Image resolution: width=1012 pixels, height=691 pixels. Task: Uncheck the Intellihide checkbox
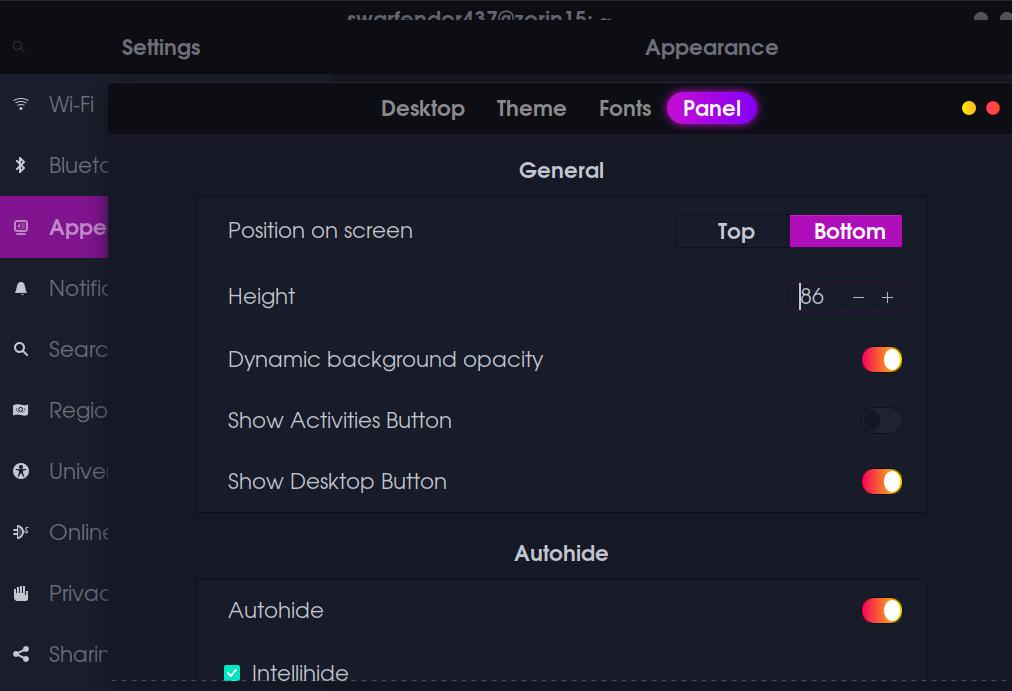[232, 673]
